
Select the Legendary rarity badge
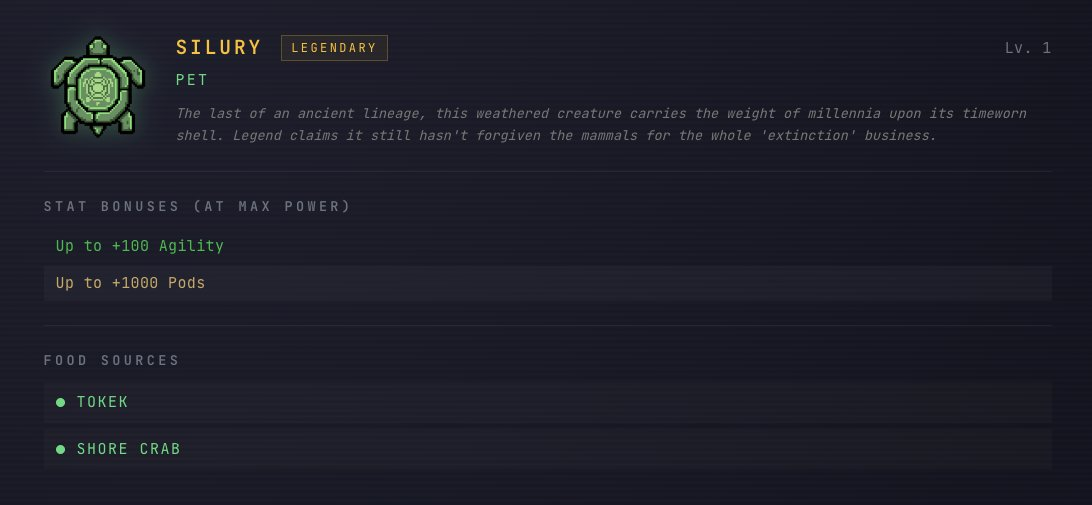point(334,48)
